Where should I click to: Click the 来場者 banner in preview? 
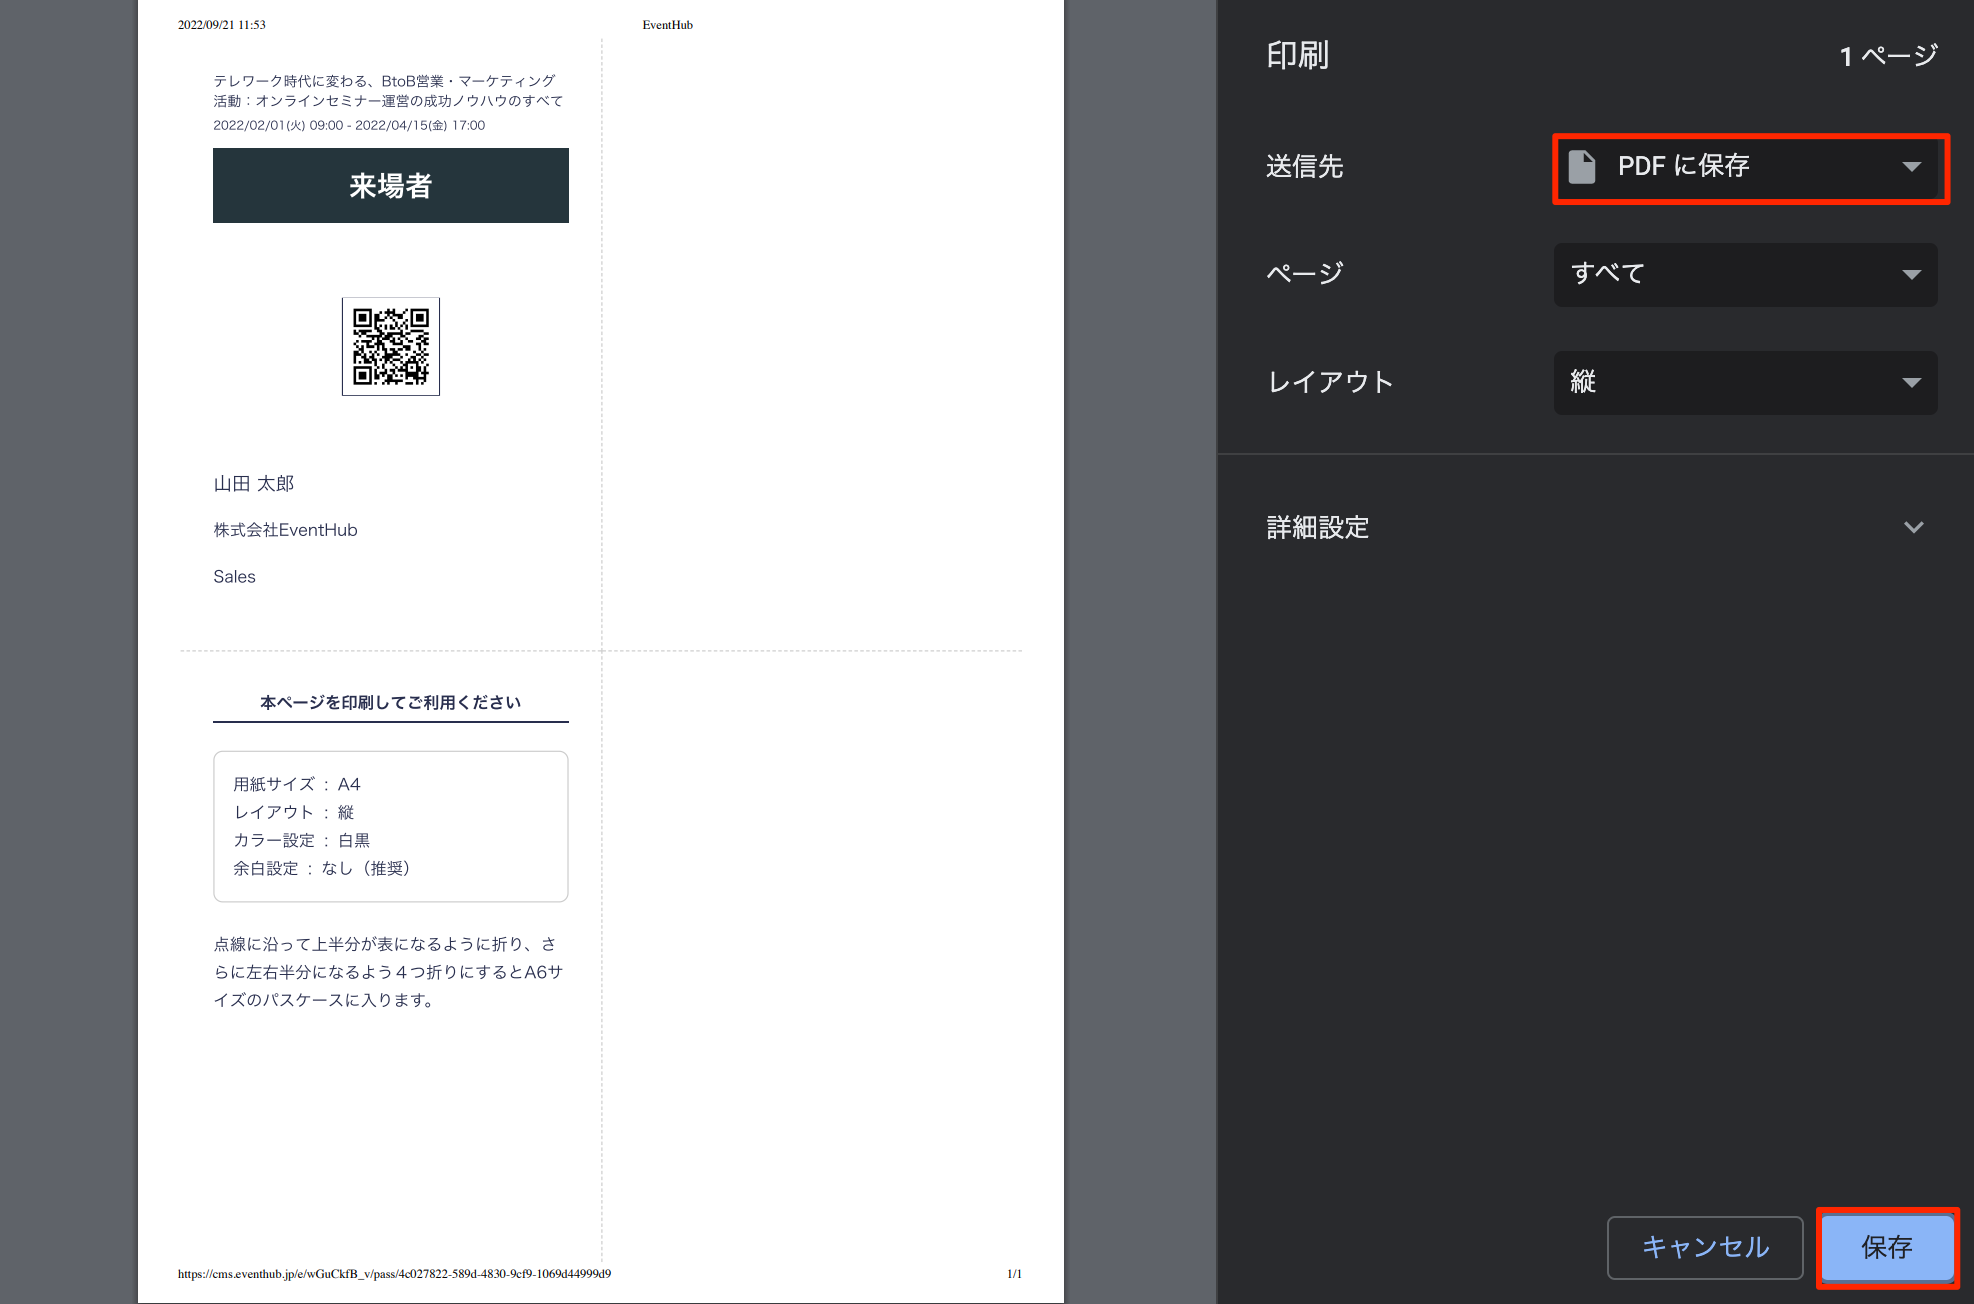coord(390,186)
